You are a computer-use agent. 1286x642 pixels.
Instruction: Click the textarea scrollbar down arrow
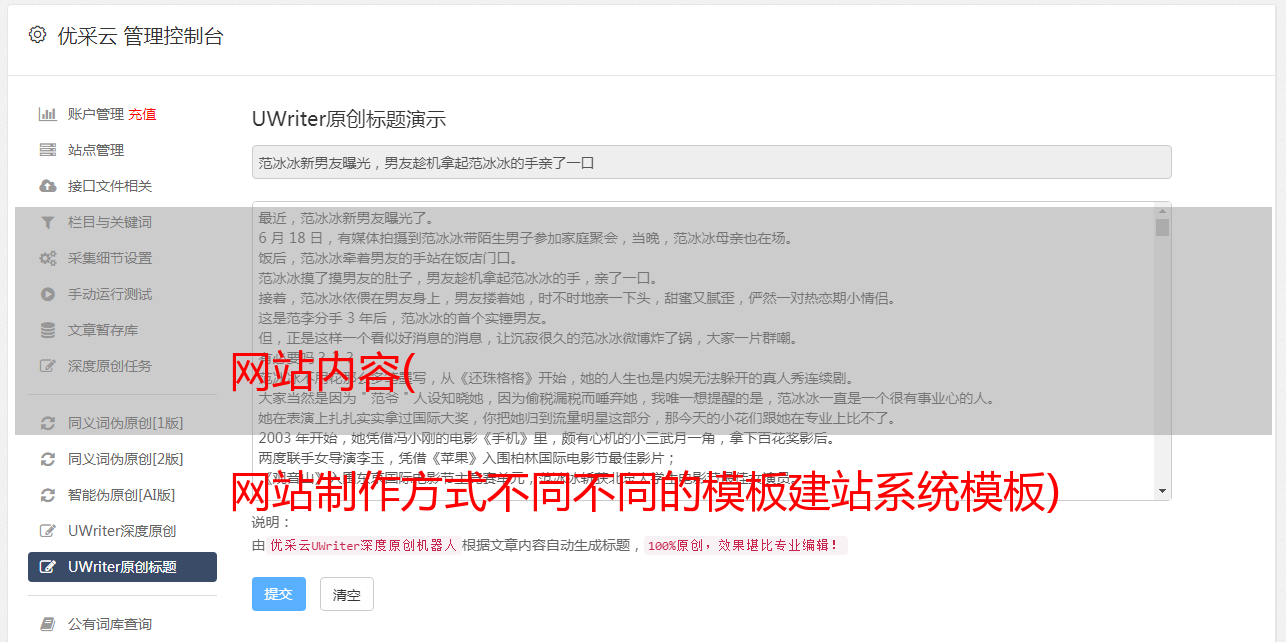pyautogui.click(x=1162, y=491)
